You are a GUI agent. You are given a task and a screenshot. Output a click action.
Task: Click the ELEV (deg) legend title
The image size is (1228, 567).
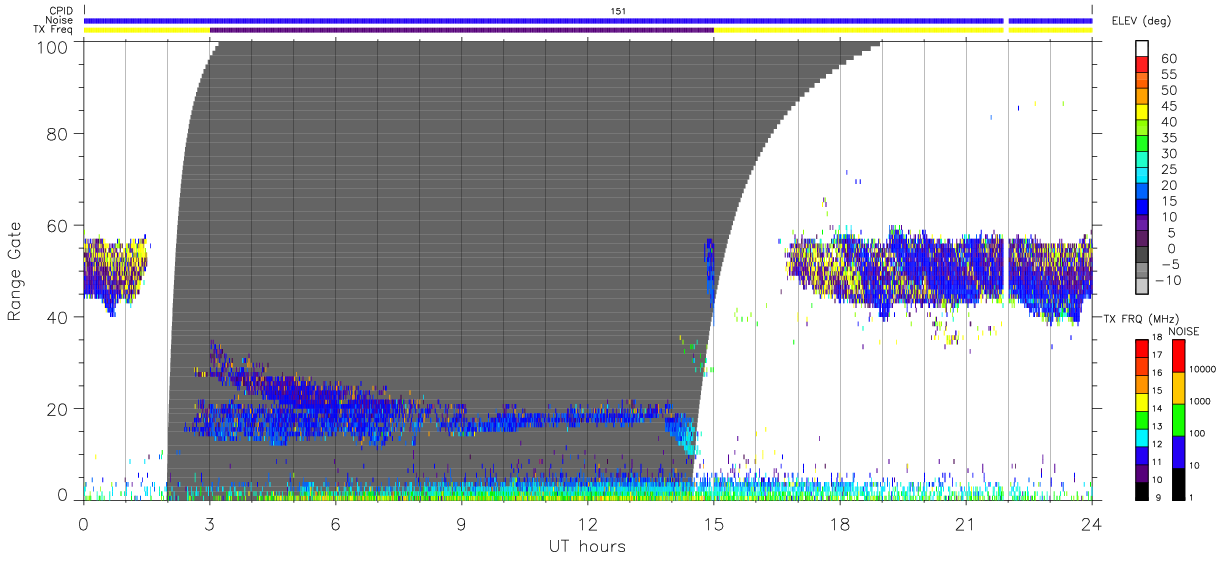1141,21
